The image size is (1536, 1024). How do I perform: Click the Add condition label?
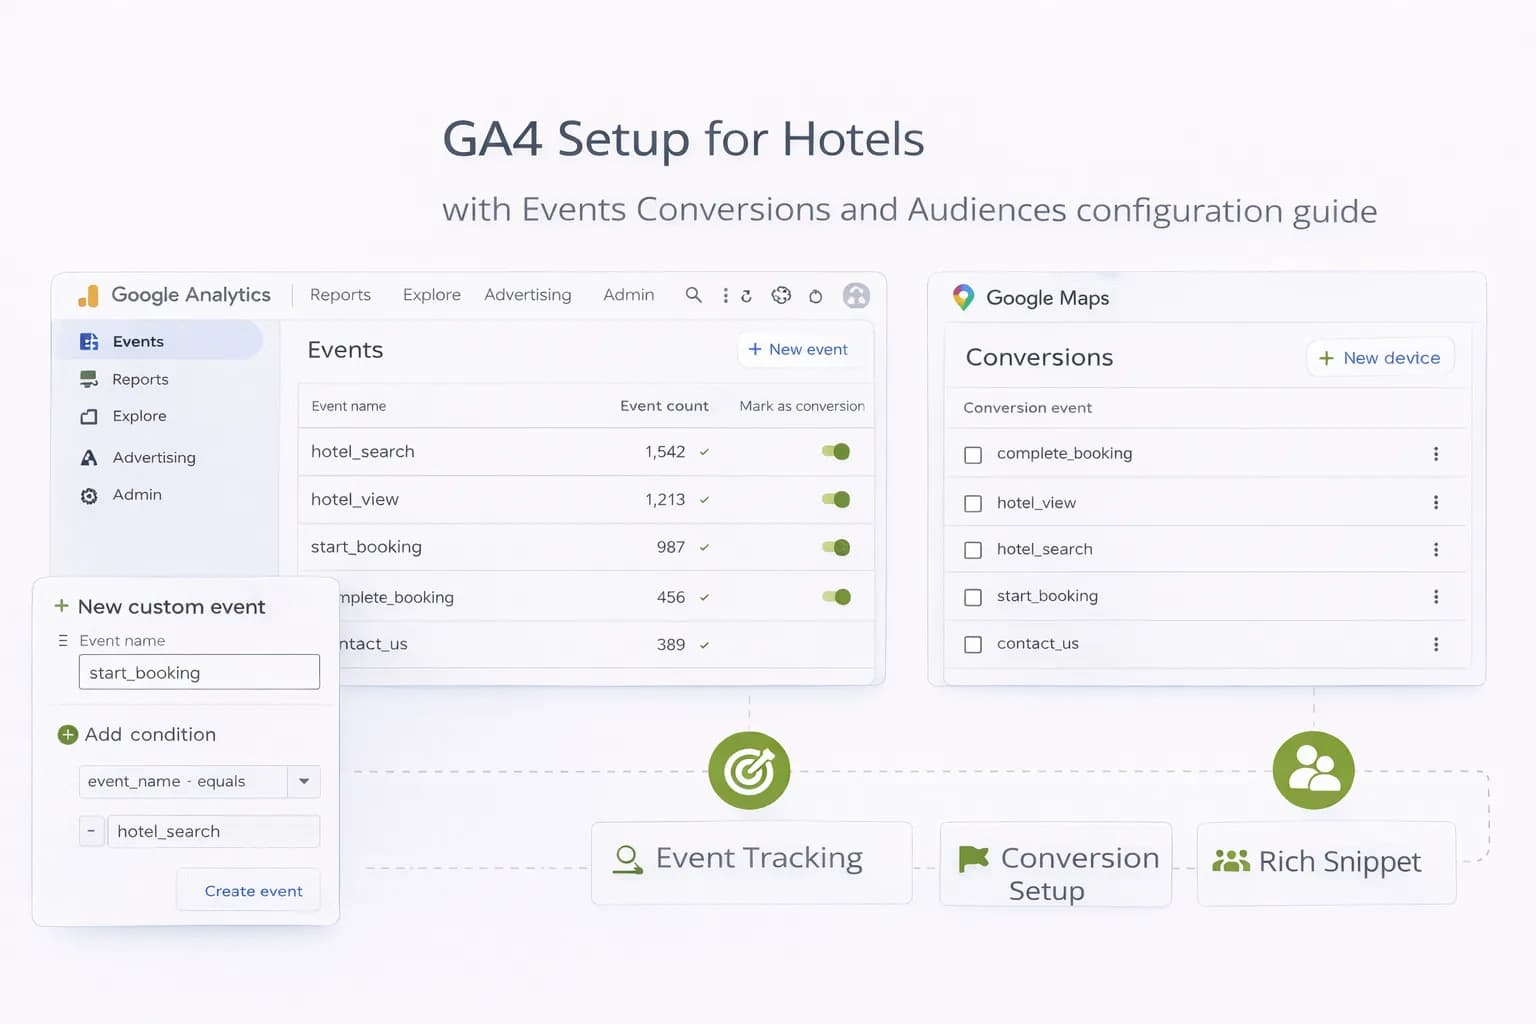(150, 735)
